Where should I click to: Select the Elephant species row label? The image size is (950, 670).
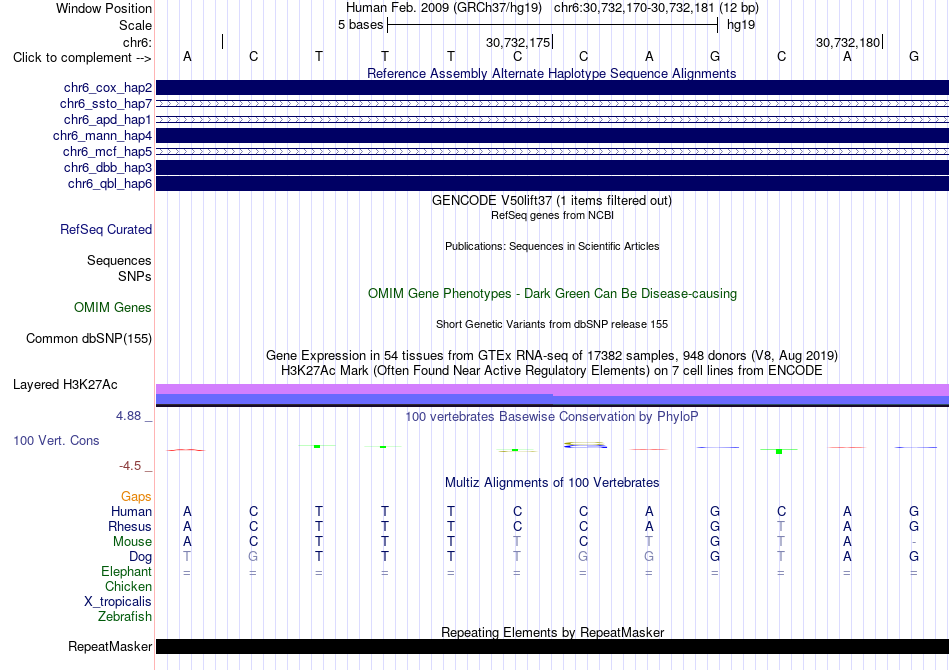pyautogui.click(x=127, y=572)
